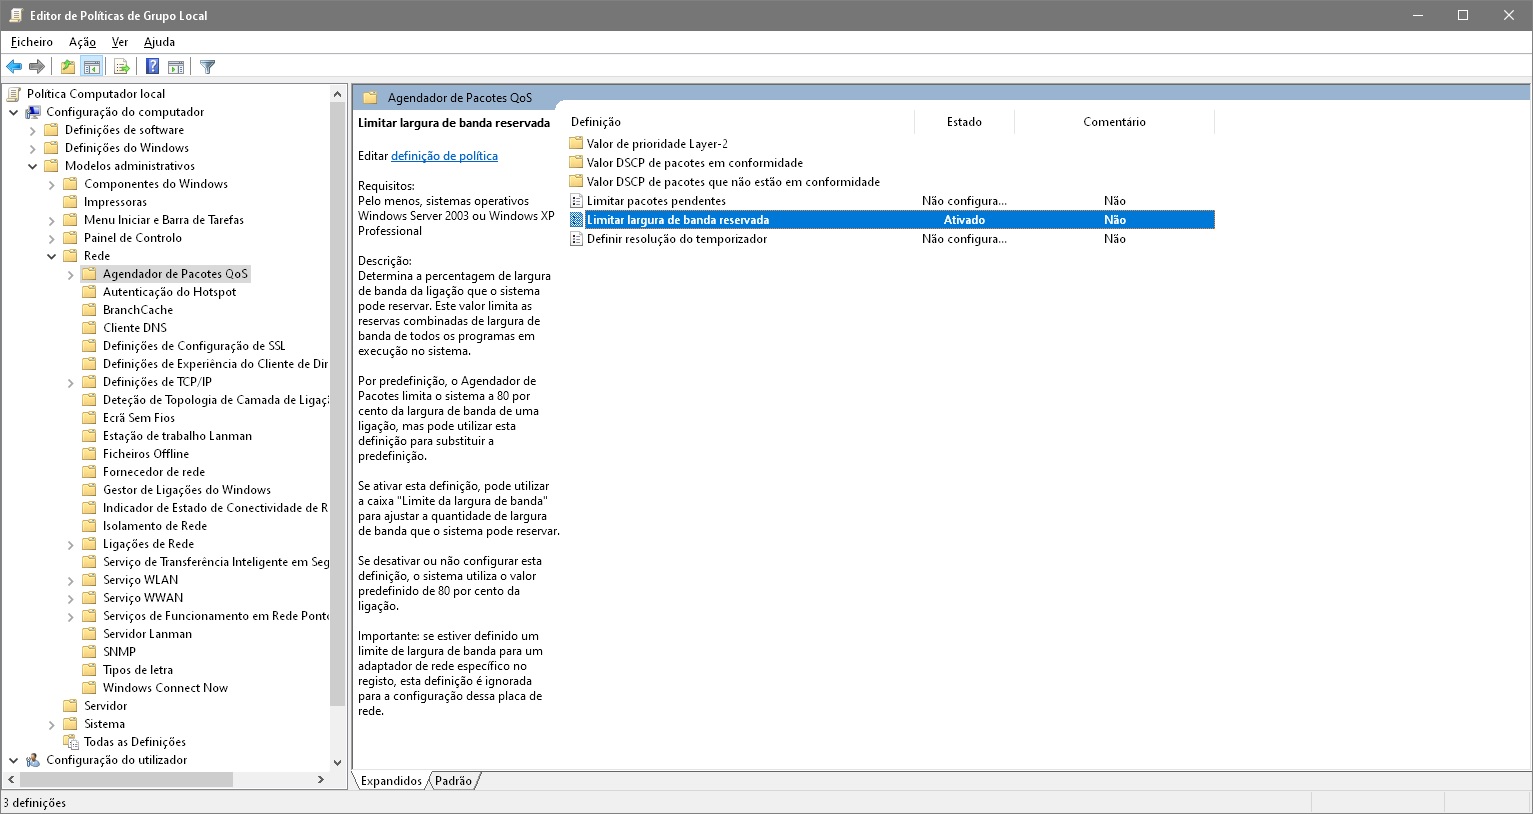This screenshot has height=814, width=1533.
Task: Switch to the Expandidos tab
Action: 391,781
